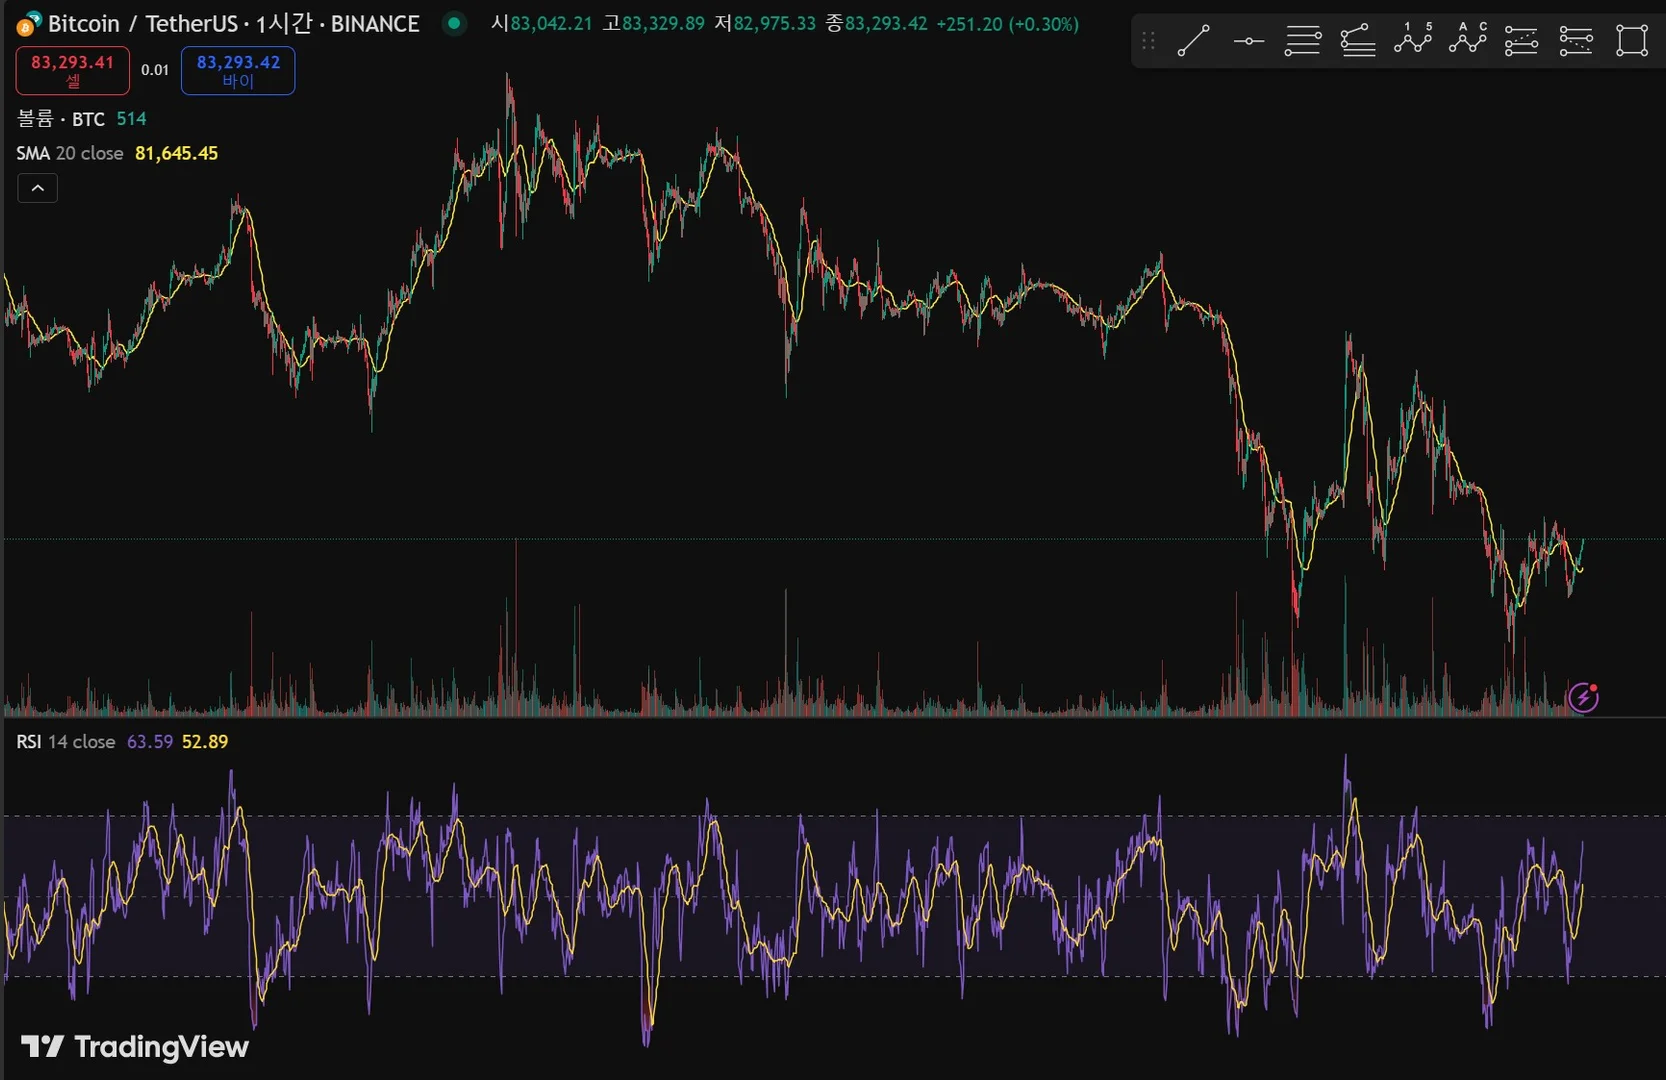Select the Fib Retracement drawing tool
Viewport: 1666px width, 1080px height.
(x=1303, y=41)
